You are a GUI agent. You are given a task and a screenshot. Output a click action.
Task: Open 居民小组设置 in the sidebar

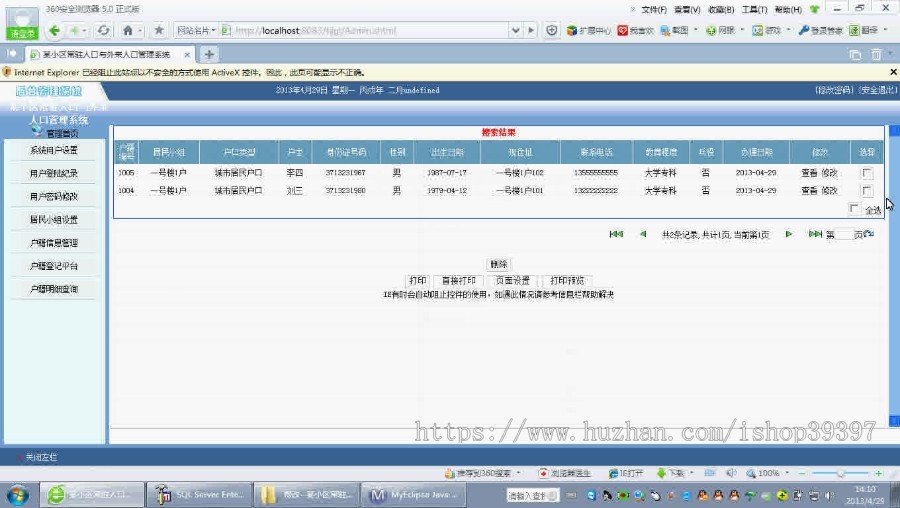point(53,219)
